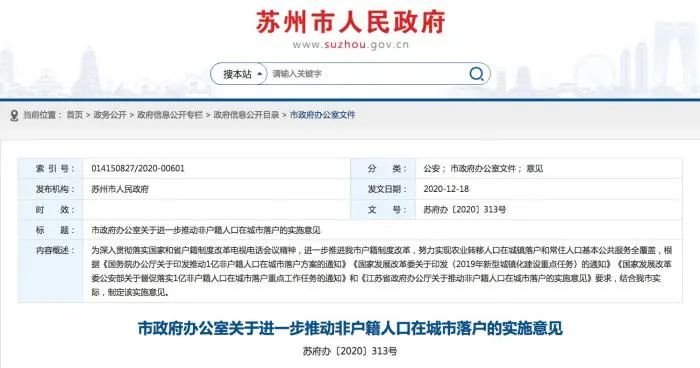Select 苏府办〔2020〕313号 in the table
This screenshot has width=700, height=368.
[x=465, y=209]
